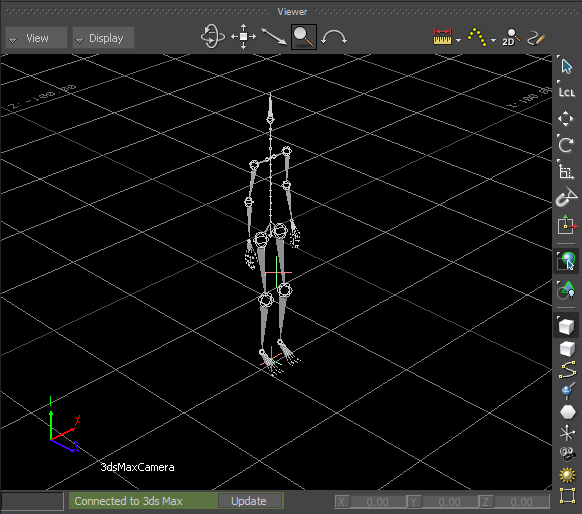Expand the ruler measurement dropdown arrow
This screenshot has height=514, width=582.
[458, 40]
